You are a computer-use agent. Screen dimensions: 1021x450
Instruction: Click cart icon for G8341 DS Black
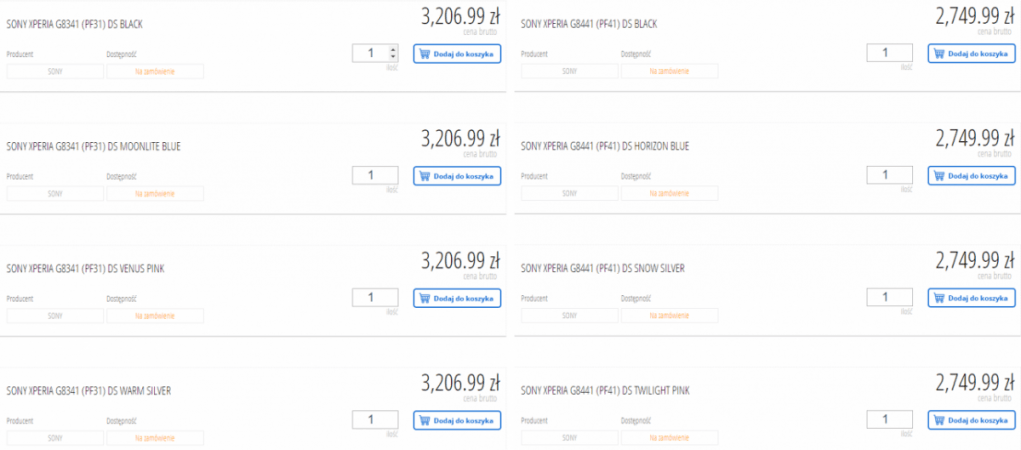424,54
